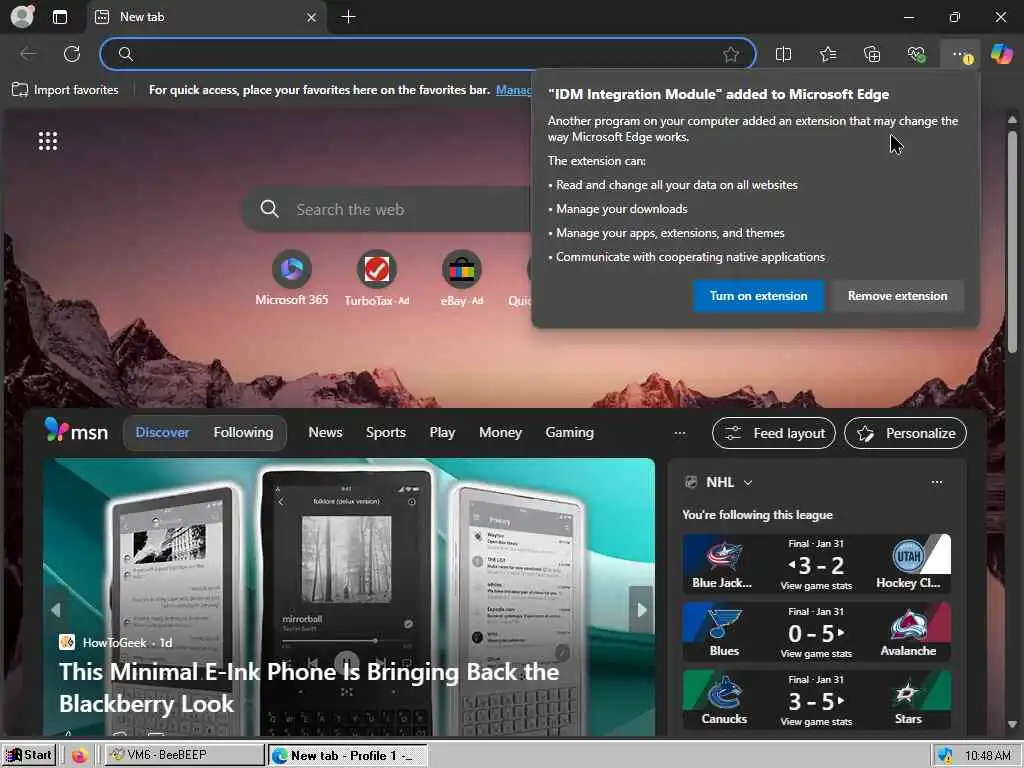Open the Avalanche team logo
The width and height of the screenshot is (1024, 768).
click(x=908, y=625)
